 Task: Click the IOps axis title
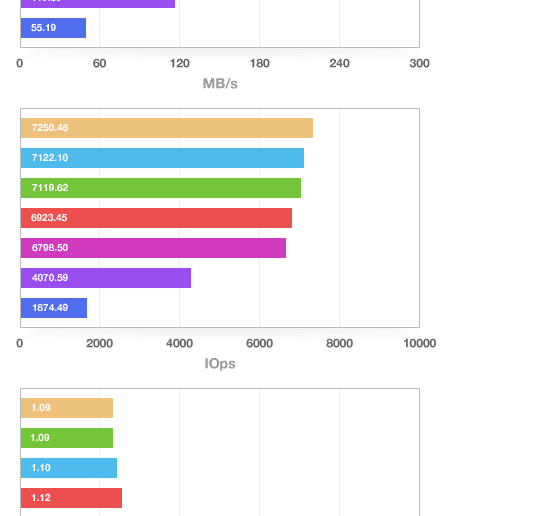coord(220,364)
